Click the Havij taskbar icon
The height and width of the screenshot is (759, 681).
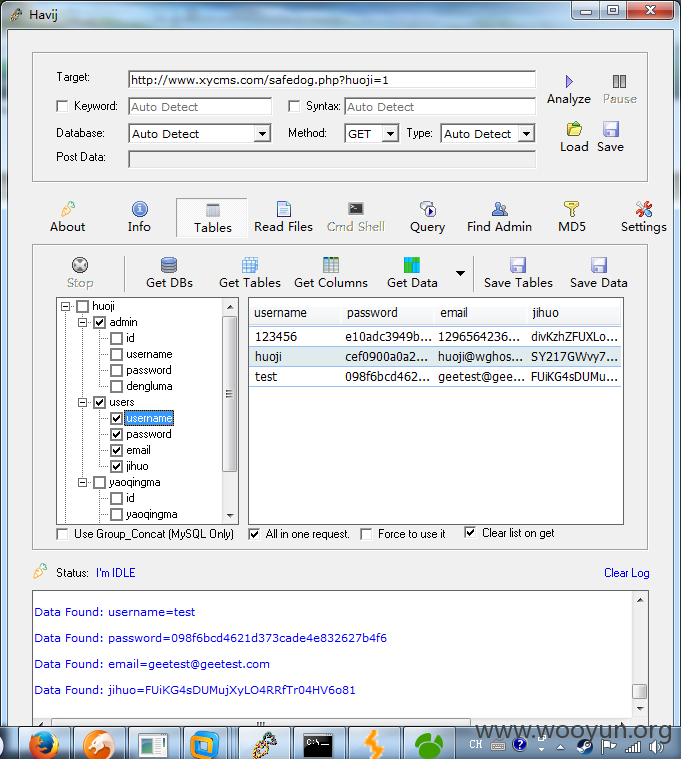[264, 744]
